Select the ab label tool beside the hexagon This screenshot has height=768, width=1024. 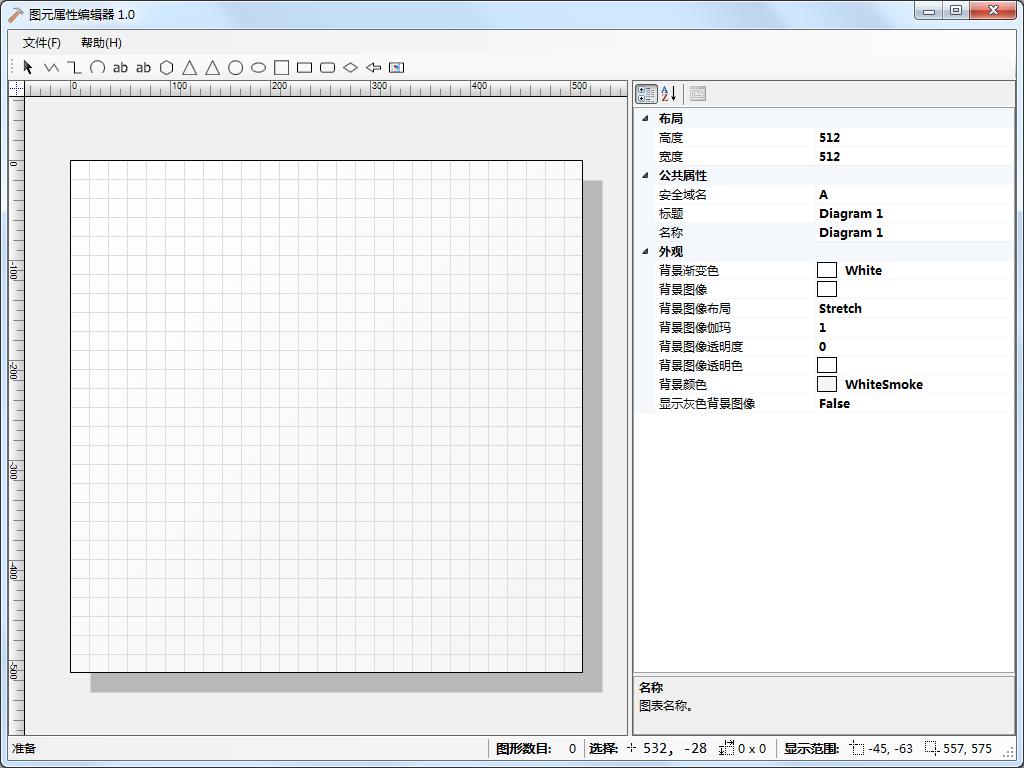point(143,67)
